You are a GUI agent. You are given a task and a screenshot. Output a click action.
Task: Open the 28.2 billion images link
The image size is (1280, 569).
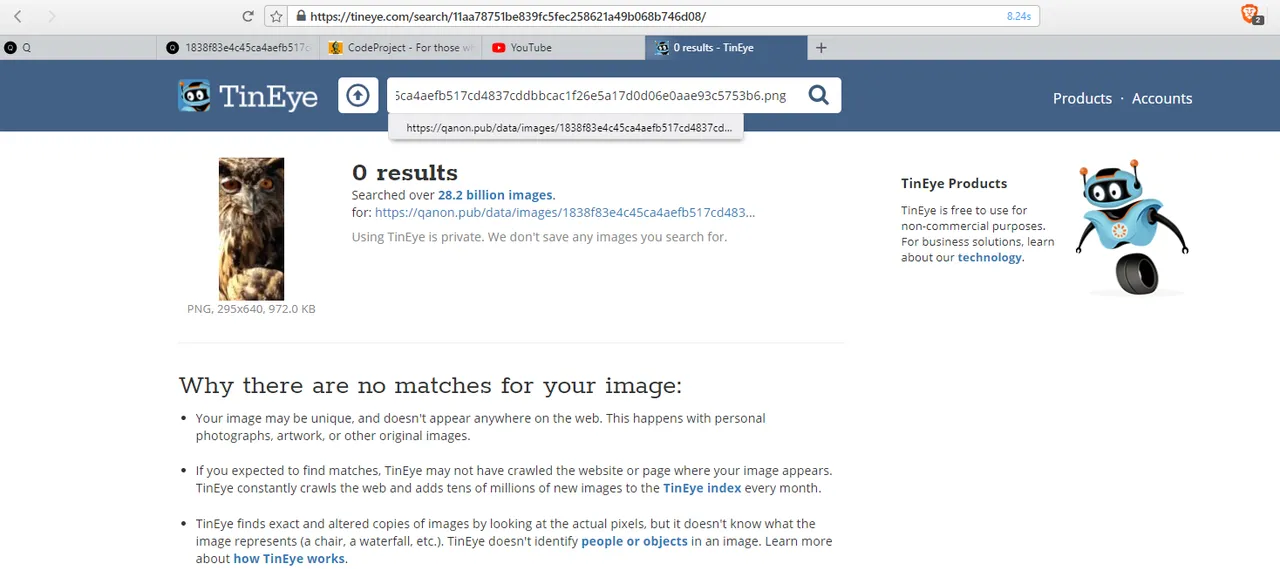click(x=495, y=195)
